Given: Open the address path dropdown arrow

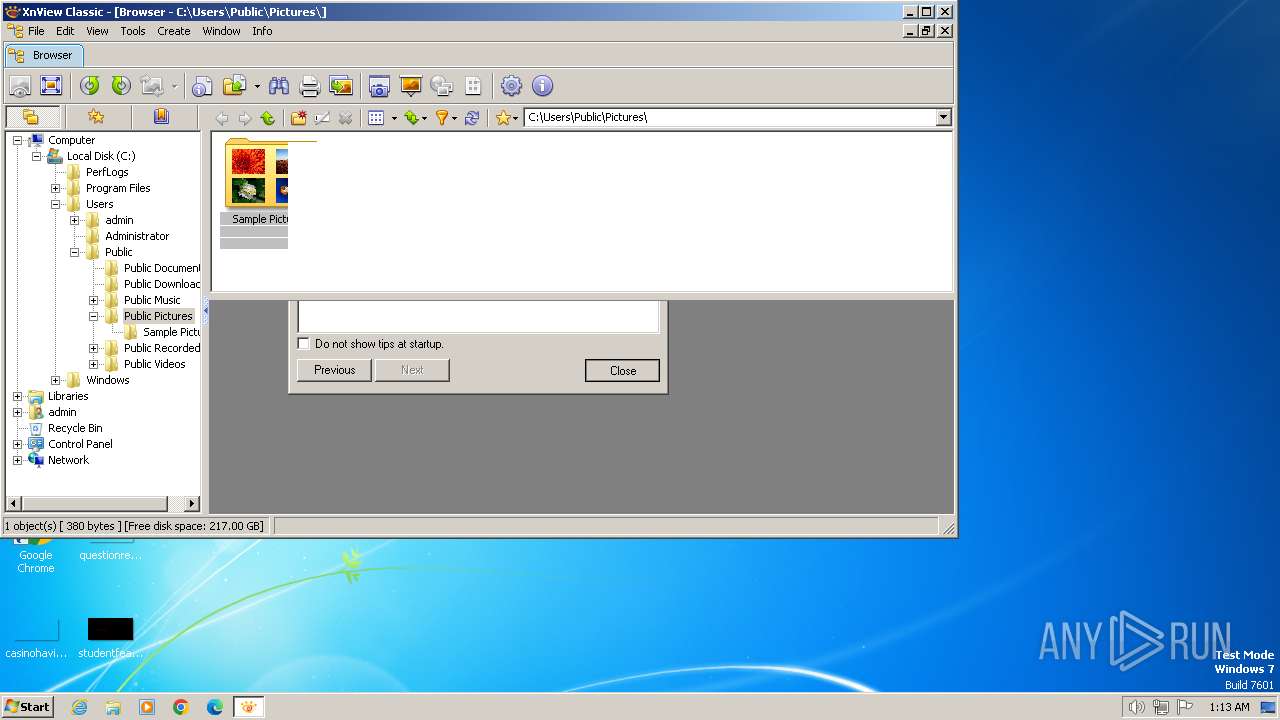Looking at the screenshot, I should click(x=943, y=118).
